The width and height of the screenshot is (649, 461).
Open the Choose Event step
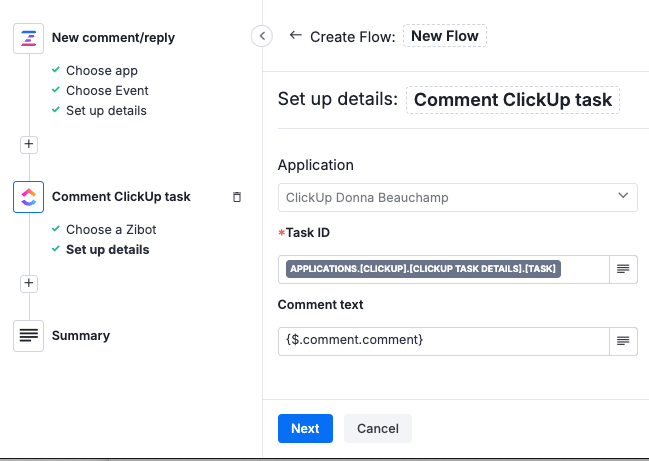point(107,91)
